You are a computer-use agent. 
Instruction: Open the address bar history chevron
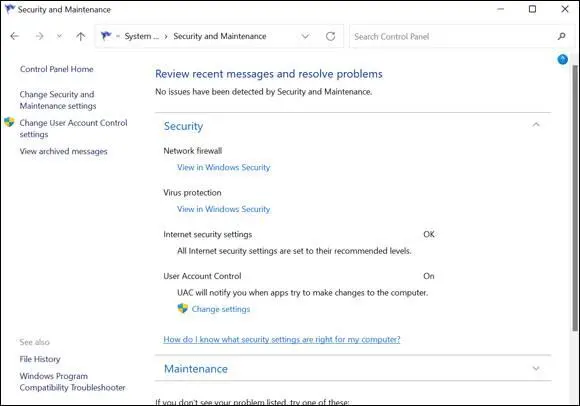305,36
